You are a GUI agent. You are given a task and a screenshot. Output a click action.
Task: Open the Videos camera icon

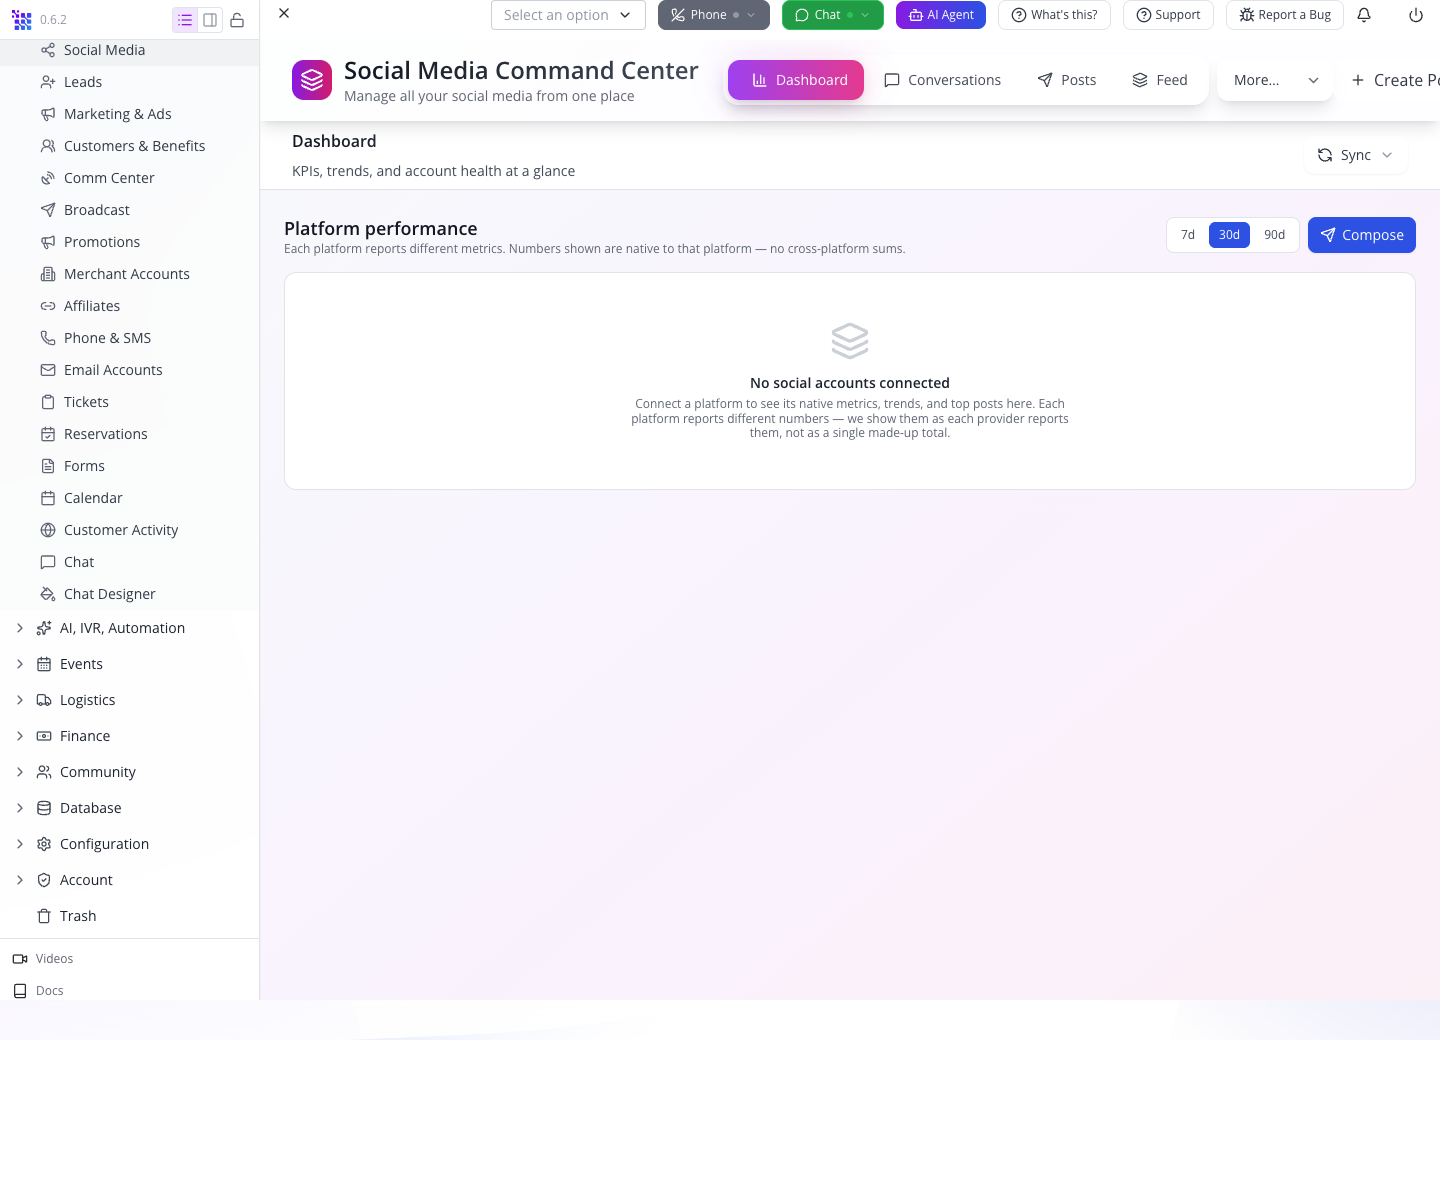click(20, 959)
